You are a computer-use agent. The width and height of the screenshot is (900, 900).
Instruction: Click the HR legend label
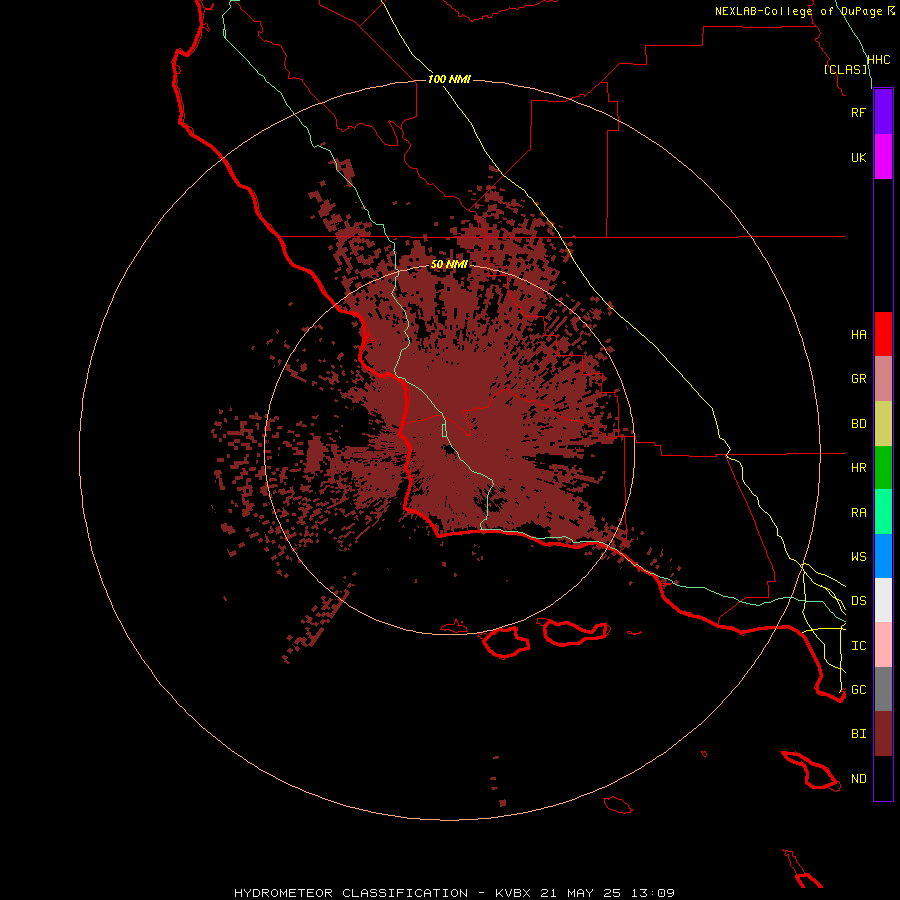(859, 468)
